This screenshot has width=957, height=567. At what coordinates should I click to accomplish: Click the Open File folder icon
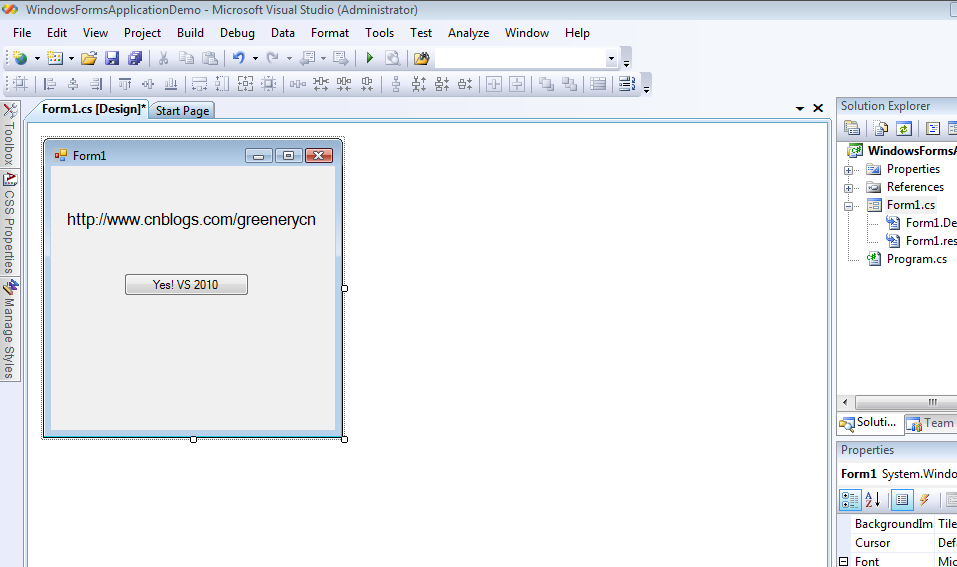[89, 58]
